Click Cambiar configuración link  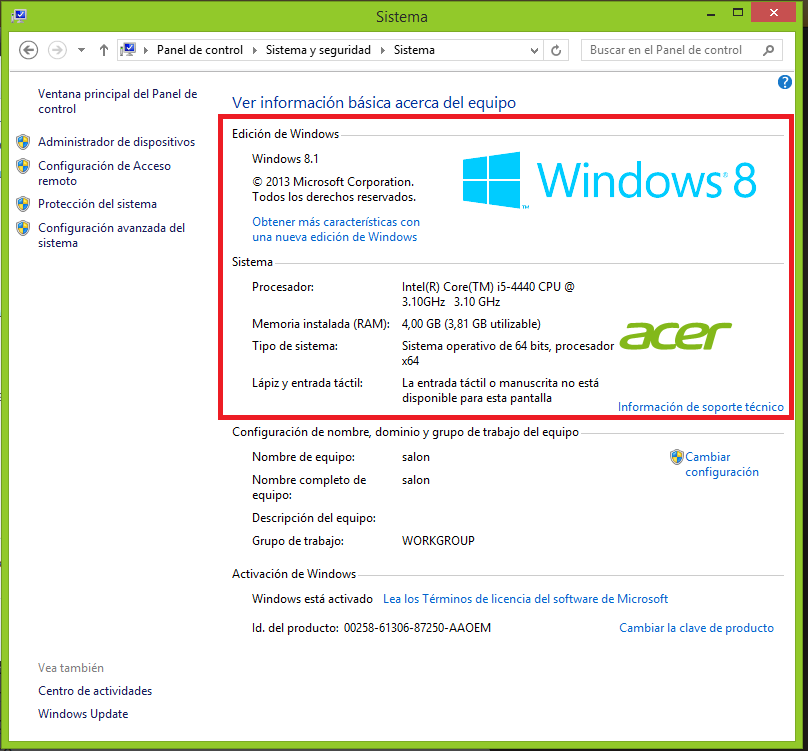point(721,464)
